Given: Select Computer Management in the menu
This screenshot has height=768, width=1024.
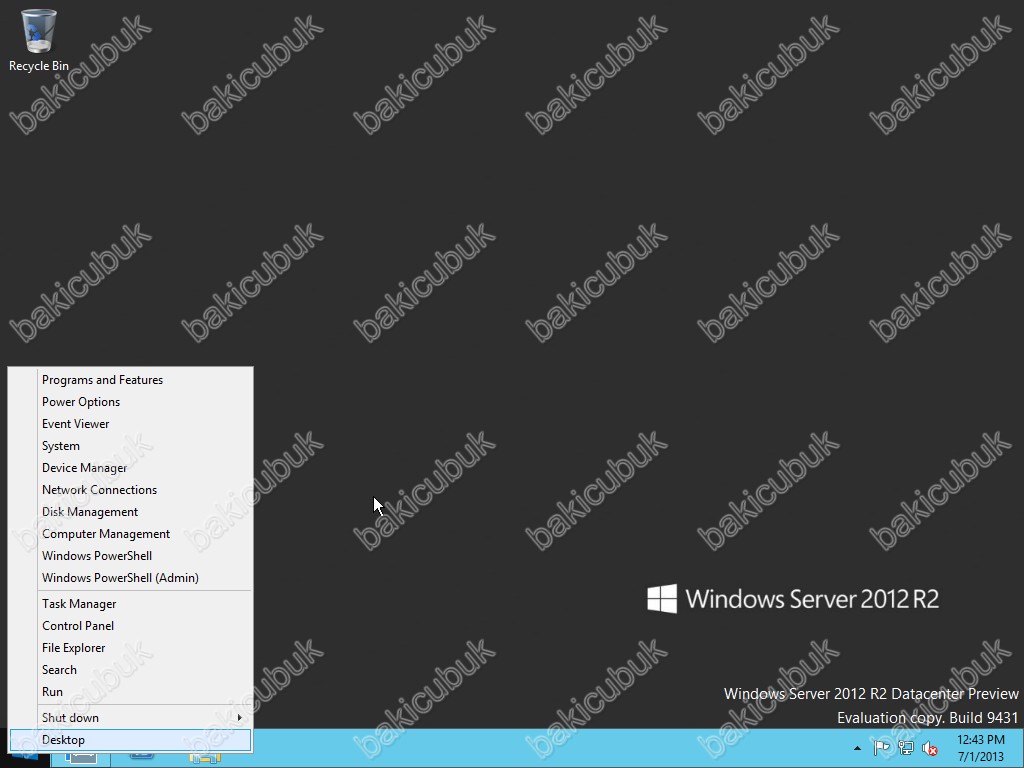Looking at the screenshot, I should coord(131,534).
